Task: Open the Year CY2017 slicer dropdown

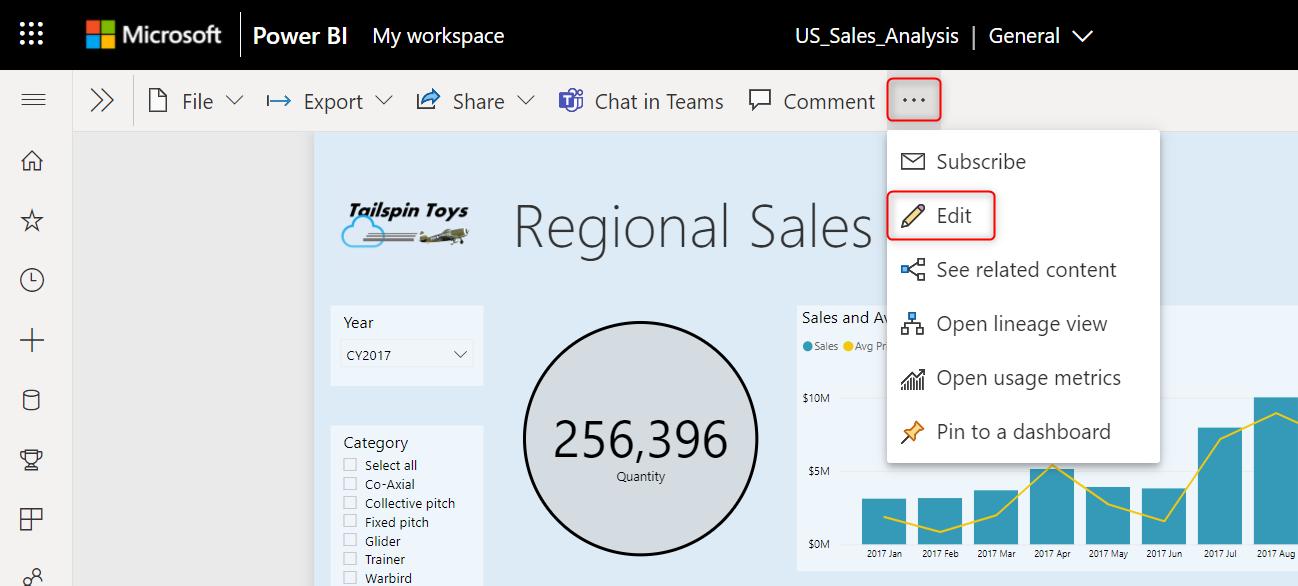Action: tap(460, 353)
